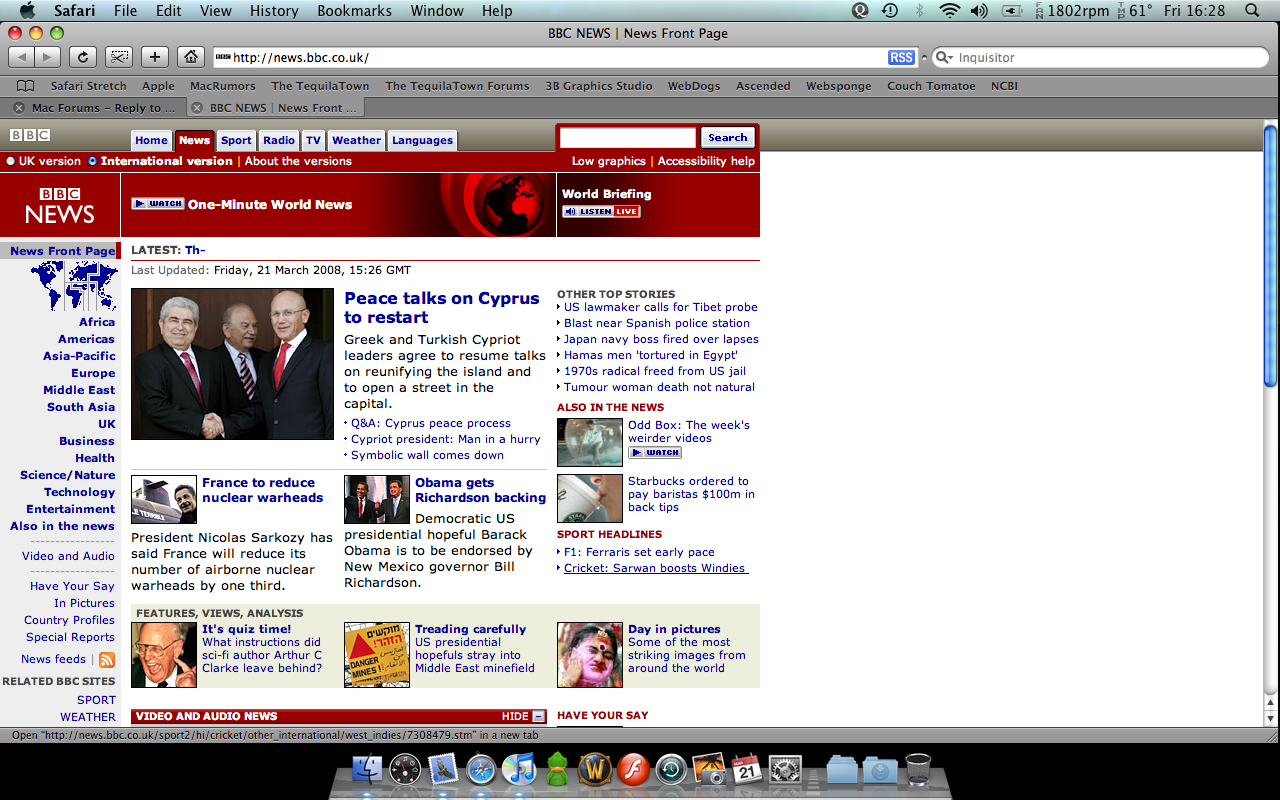The width and height of the screenshot is (1280, 800).
Task: Click the Inquisitor search field
Action: [1100, 58]
